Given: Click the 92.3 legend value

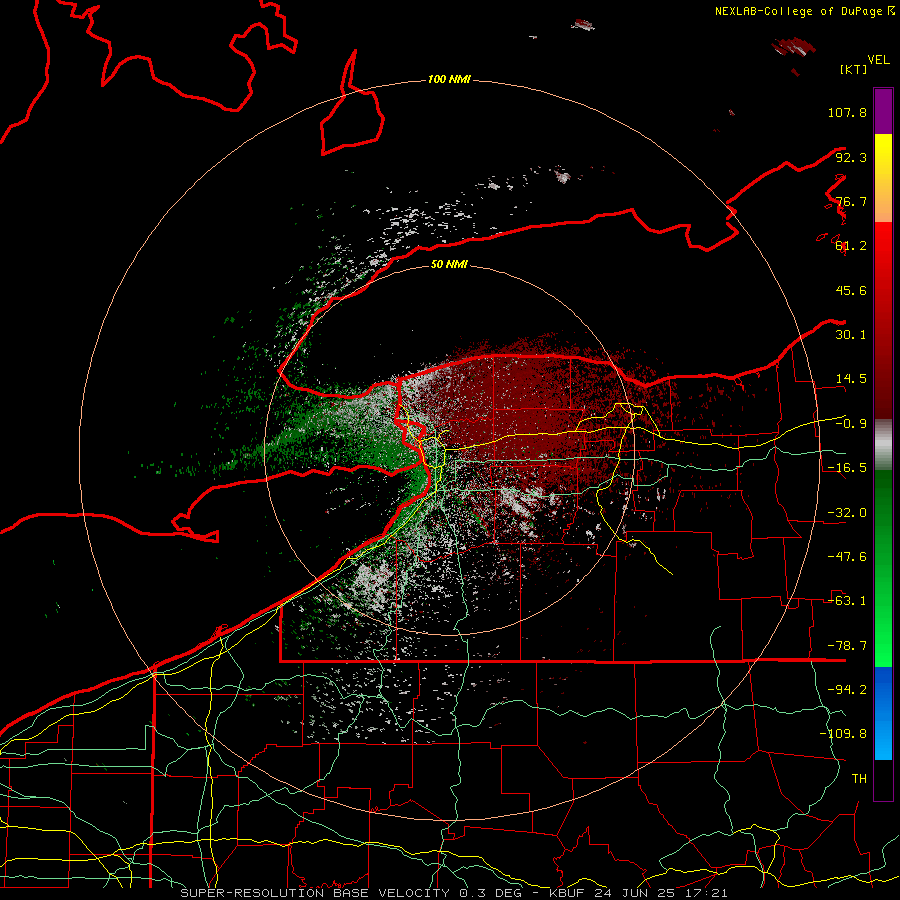Looking at the screenshot, I should (851, 157).
